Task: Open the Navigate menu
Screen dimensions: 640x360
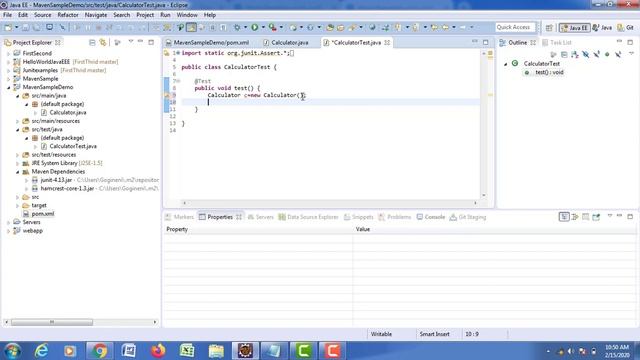Action: (x=96, y=15)
